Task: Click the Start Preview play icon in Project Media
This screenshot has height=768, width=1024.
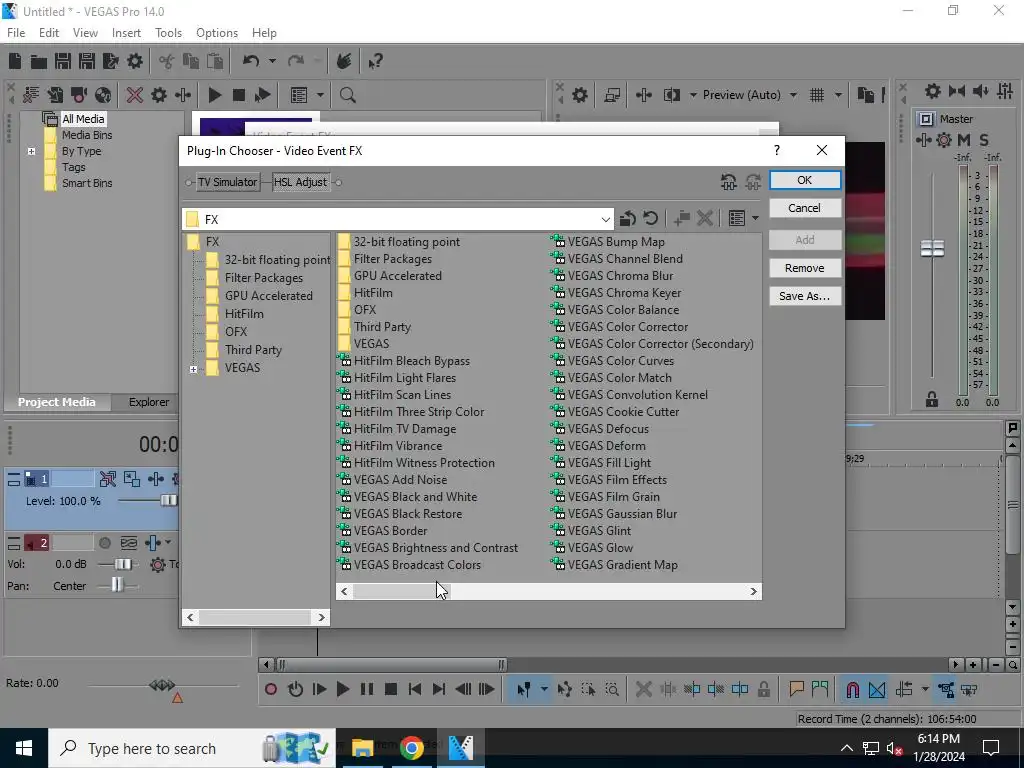Action: point(214,95)
